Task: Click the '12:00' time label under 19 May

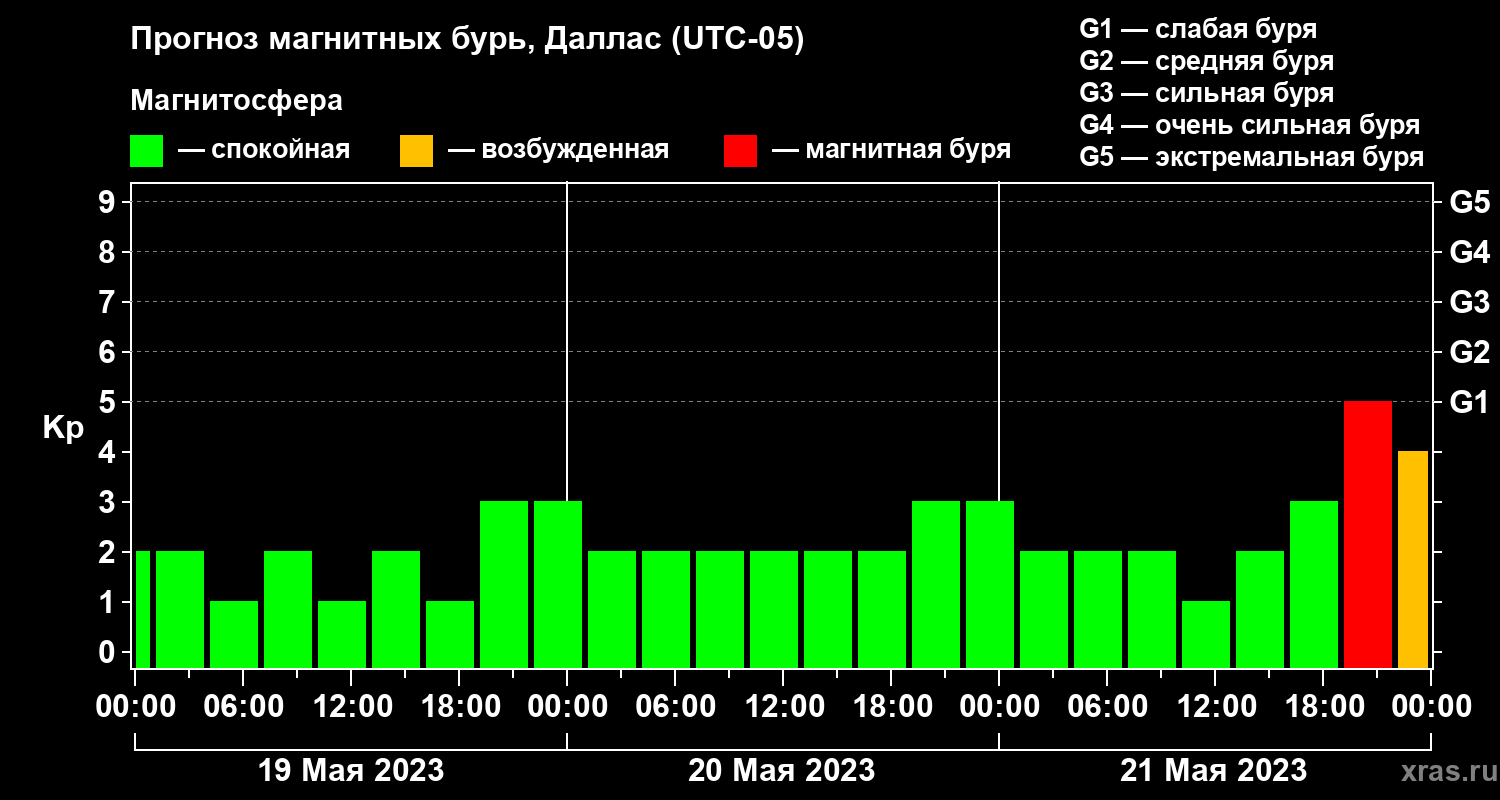Action: point(351,707)
